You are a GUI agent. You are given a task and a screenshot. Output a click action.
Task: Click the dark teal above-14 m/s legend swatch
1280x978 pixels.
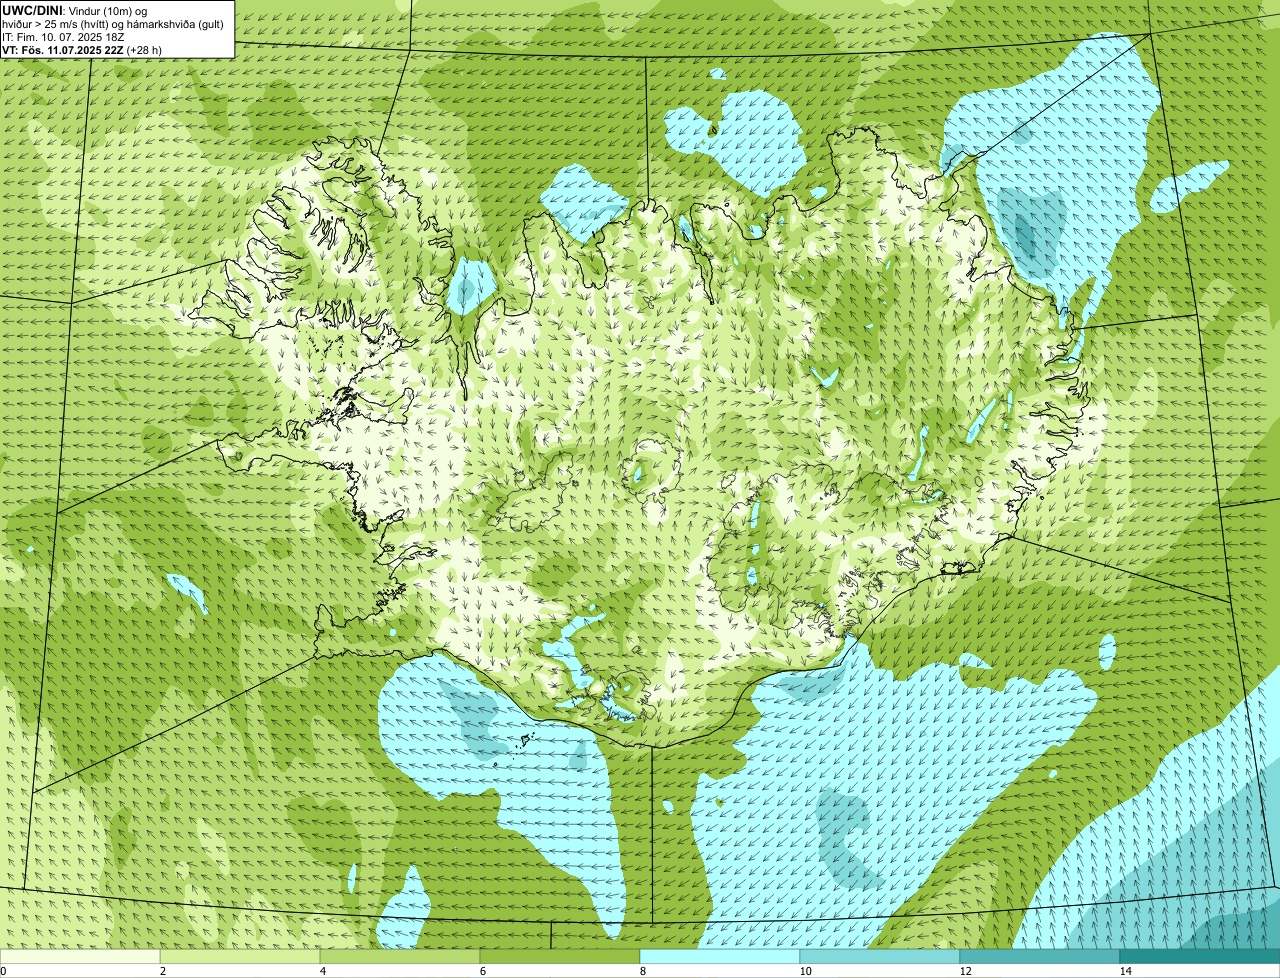coord(1200,956)
